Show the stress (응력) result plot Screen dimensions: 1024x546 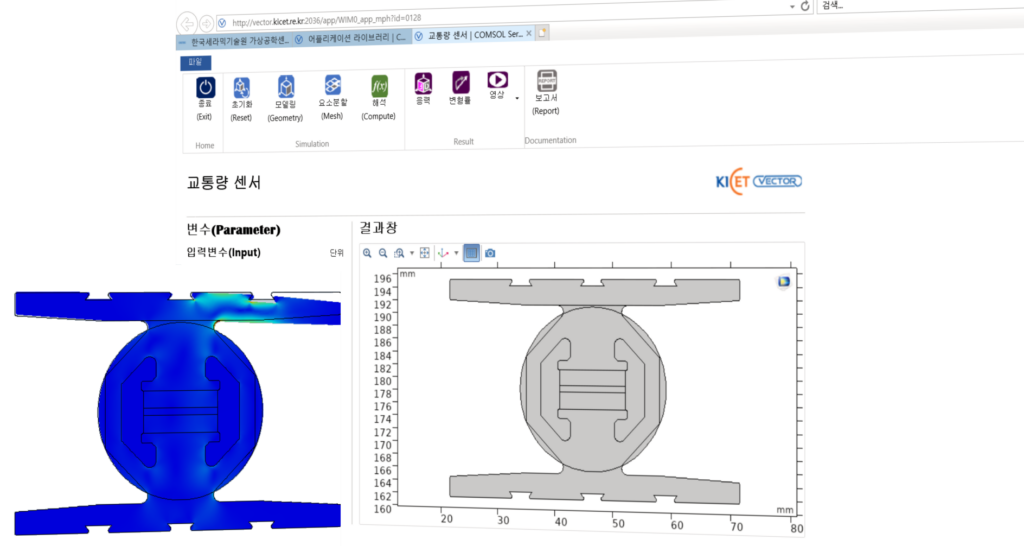pos(422,83)
